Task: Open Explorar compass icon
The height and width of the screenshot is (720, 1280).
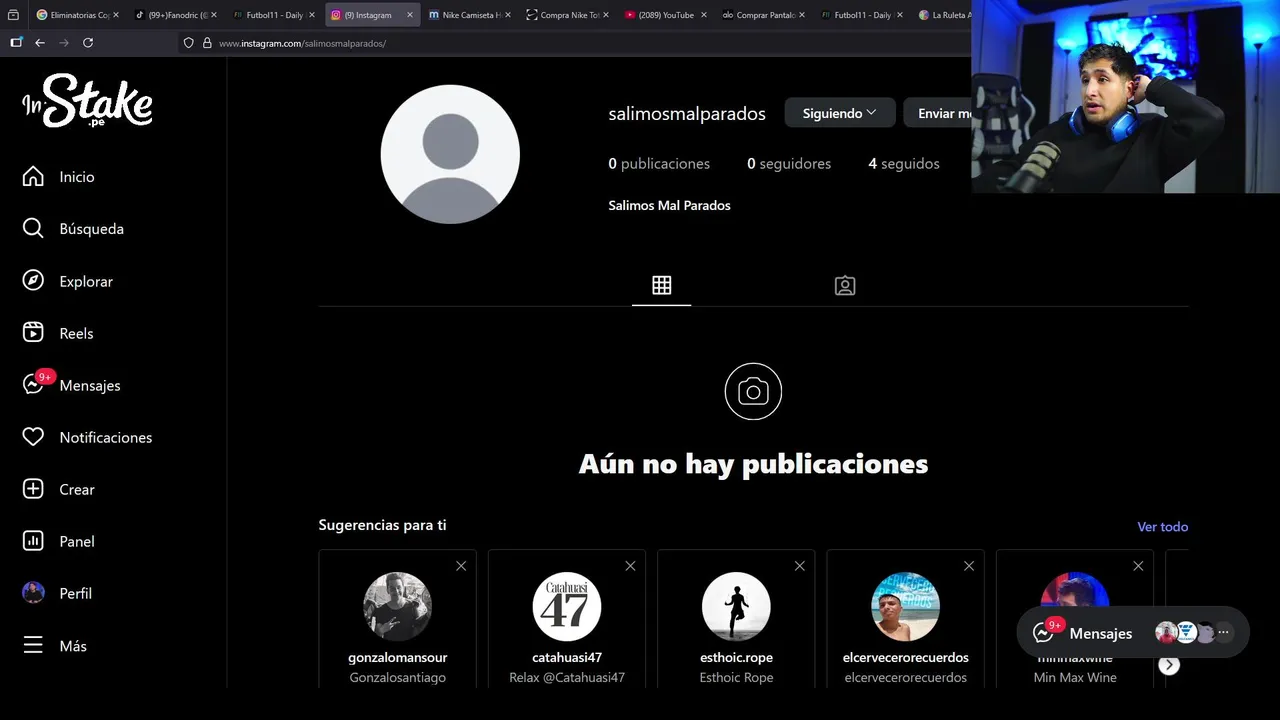Action: pos(33,281)
